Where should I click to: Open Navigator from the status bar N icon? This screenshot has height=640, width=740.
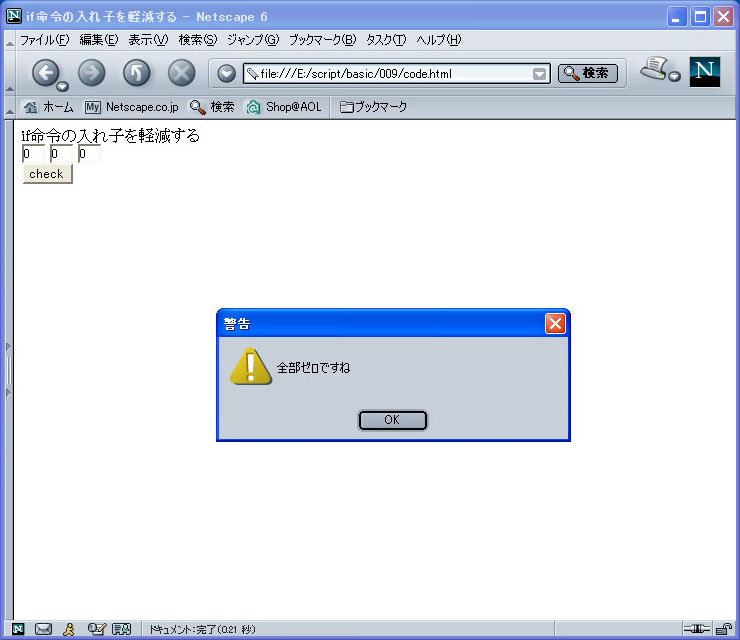tap(18, 629)
